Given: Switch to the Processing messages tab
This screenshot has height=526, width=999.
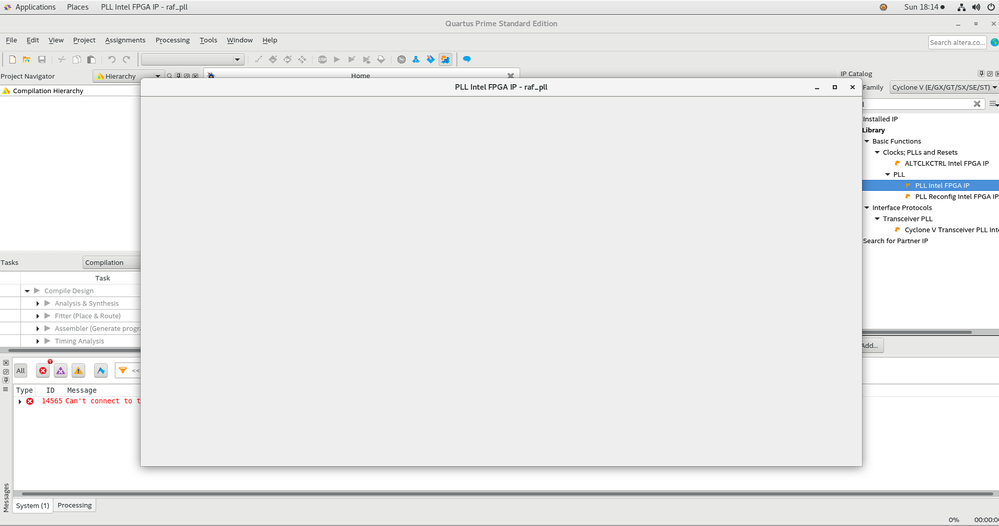Looking at the screenshot, I should [x=75, y=506].
